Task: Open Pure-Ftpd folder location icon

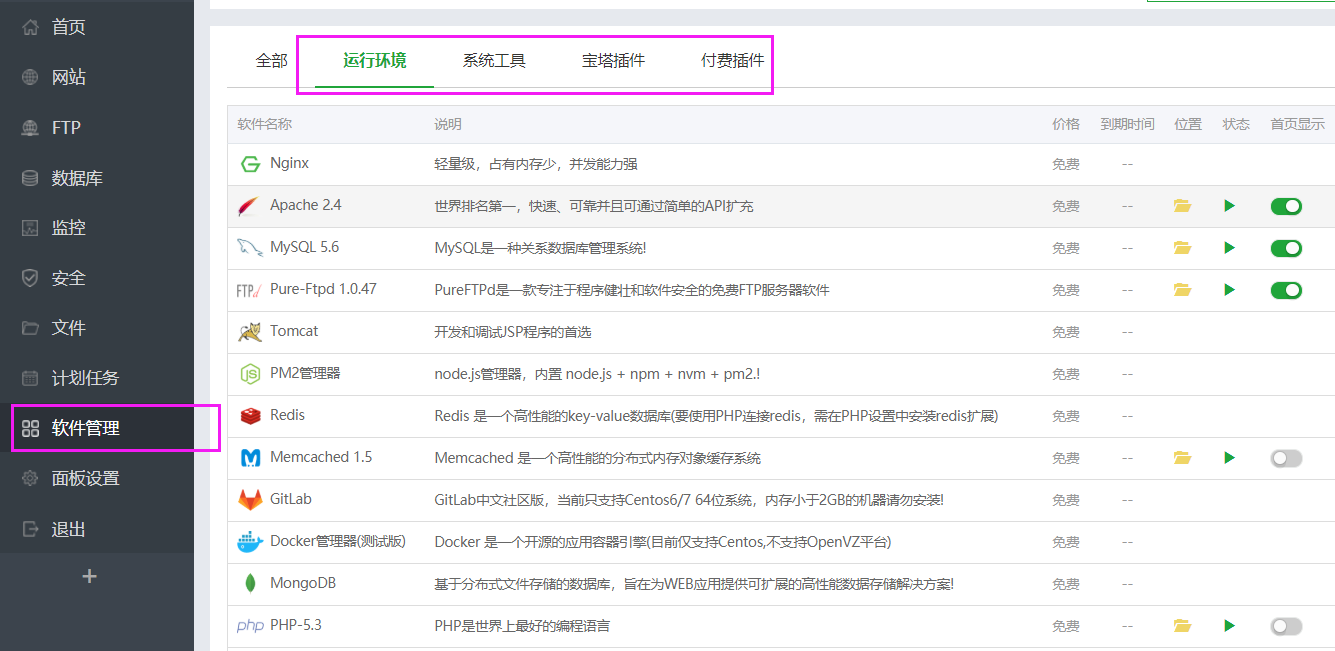Action: (x=1183, y=290)
